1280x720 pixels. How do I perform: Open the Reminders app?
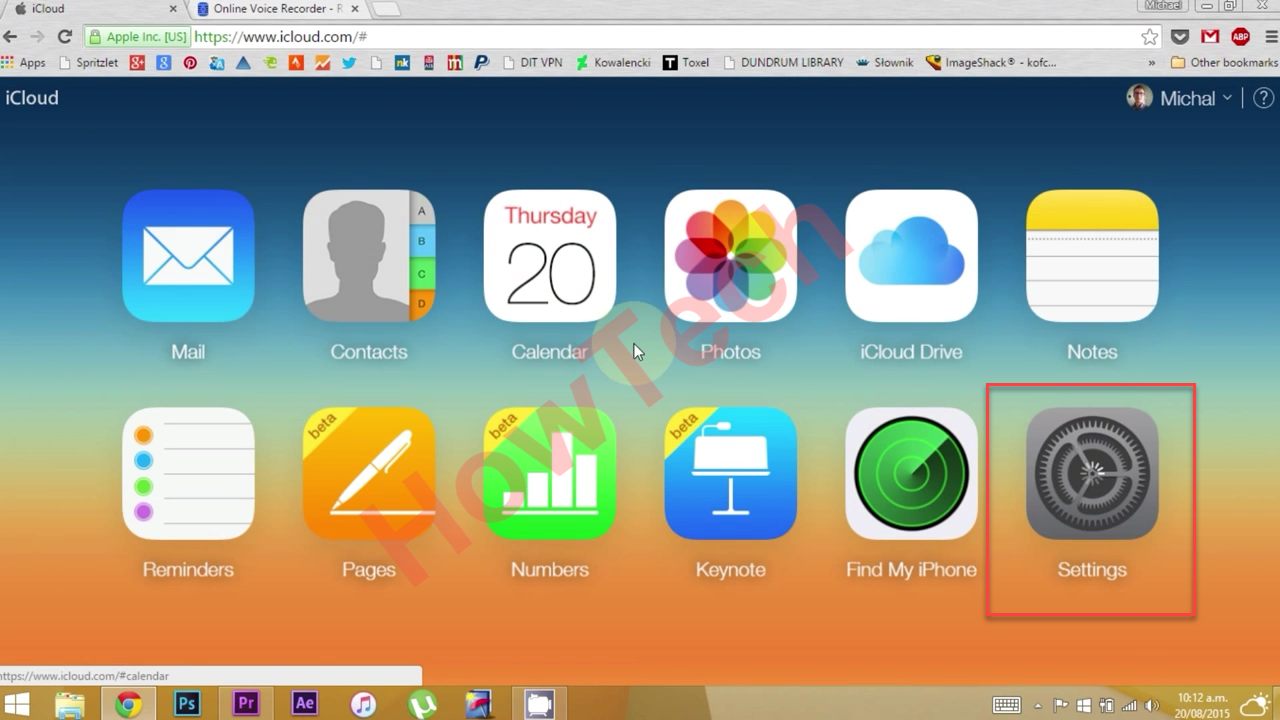pyautogui.click(x=188, y=473)
